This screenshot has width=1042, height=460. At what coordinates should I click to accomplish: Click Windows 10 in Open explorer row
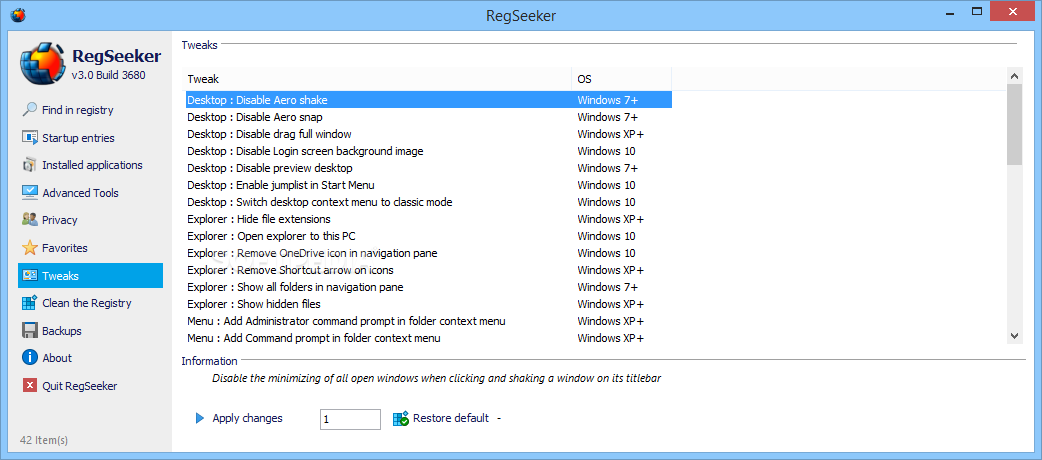pyautogui.click(x=606, y=236)
